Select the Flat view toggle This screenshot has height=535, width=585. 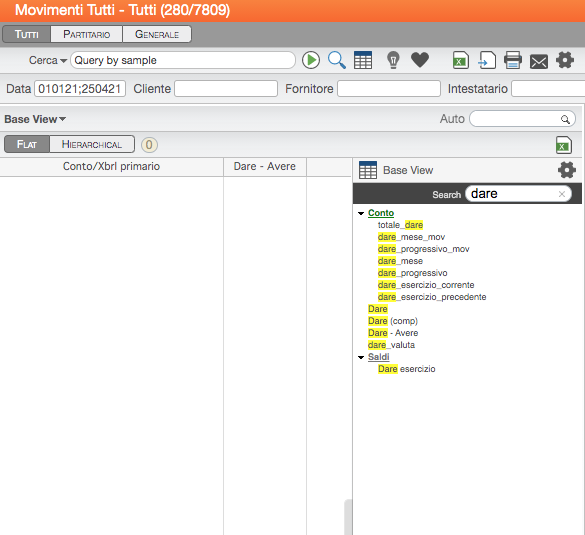tap(27, 144)
